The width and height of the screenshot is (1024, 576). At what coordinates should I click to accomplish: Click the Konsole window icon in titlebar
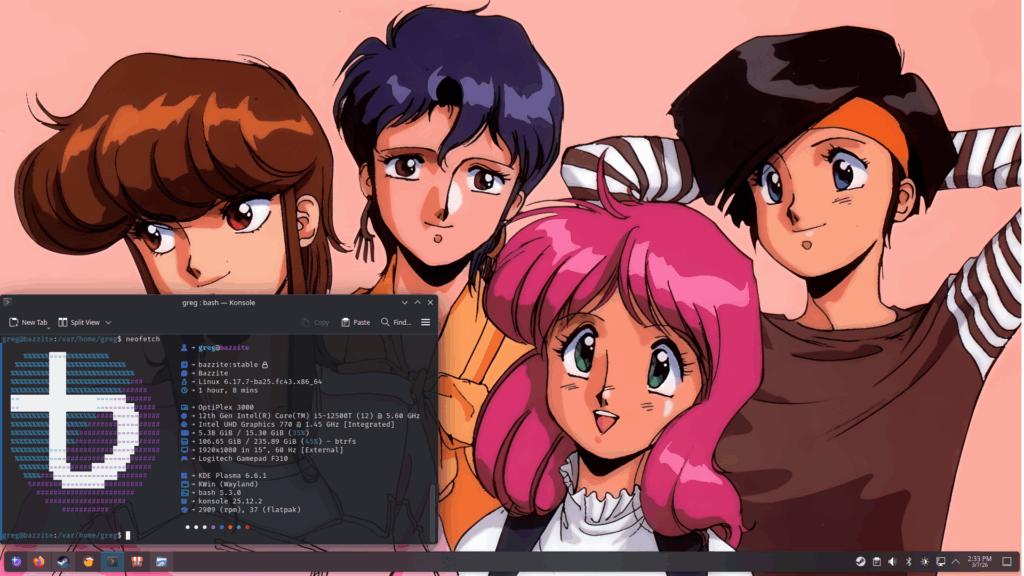8,302
